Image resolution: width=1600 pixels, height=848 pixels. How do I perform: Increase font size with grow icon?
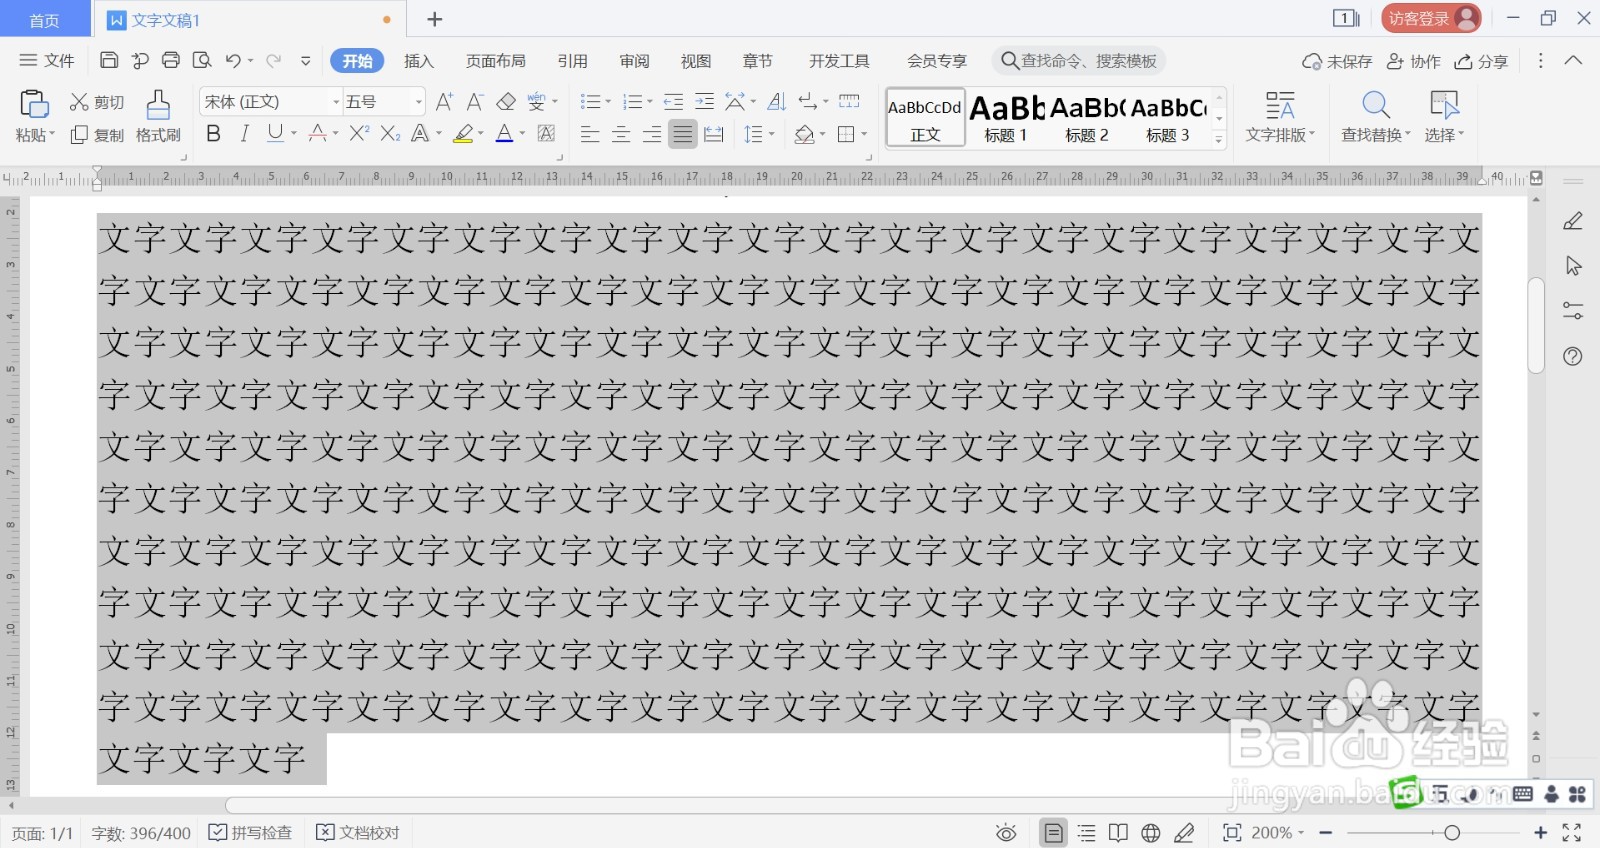click(444, 102)
